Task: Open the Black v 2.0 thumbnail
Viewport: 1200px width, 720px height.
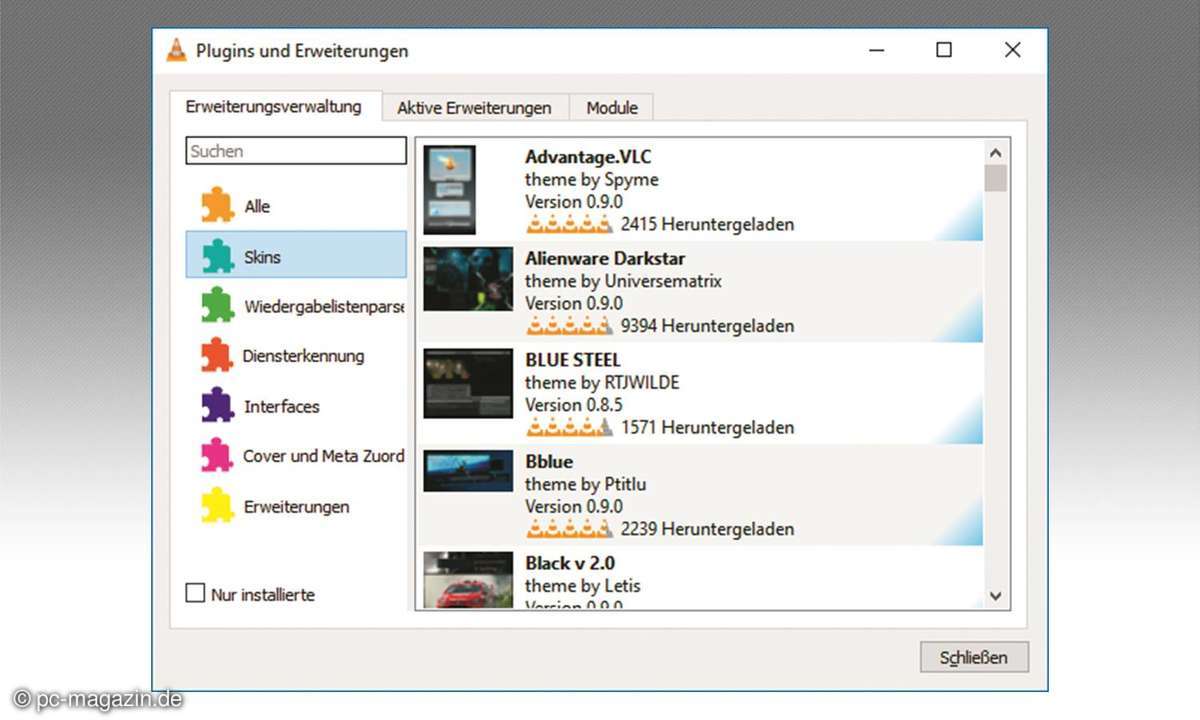Action: pos(468,580)
